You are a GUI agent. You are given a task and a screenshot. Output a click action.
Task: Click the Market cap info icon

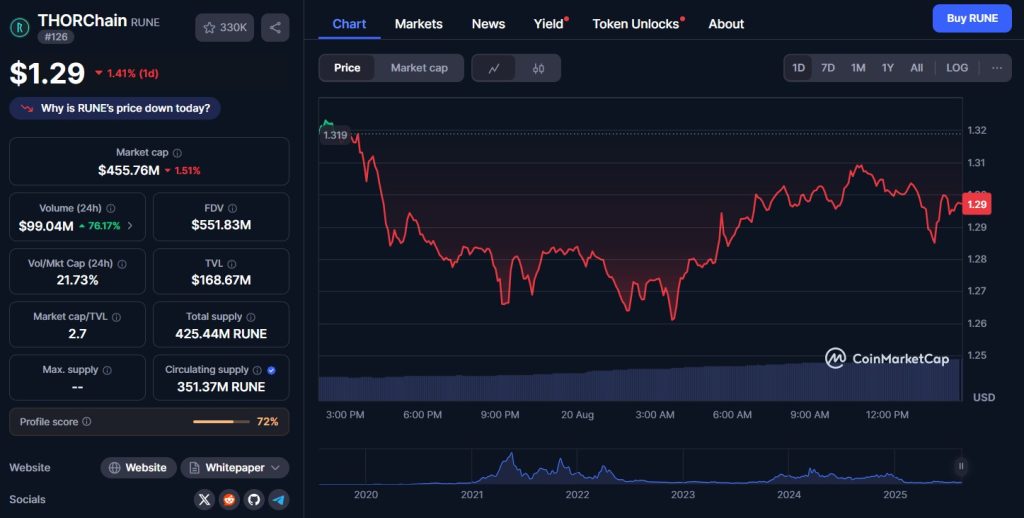click(177, 153)
